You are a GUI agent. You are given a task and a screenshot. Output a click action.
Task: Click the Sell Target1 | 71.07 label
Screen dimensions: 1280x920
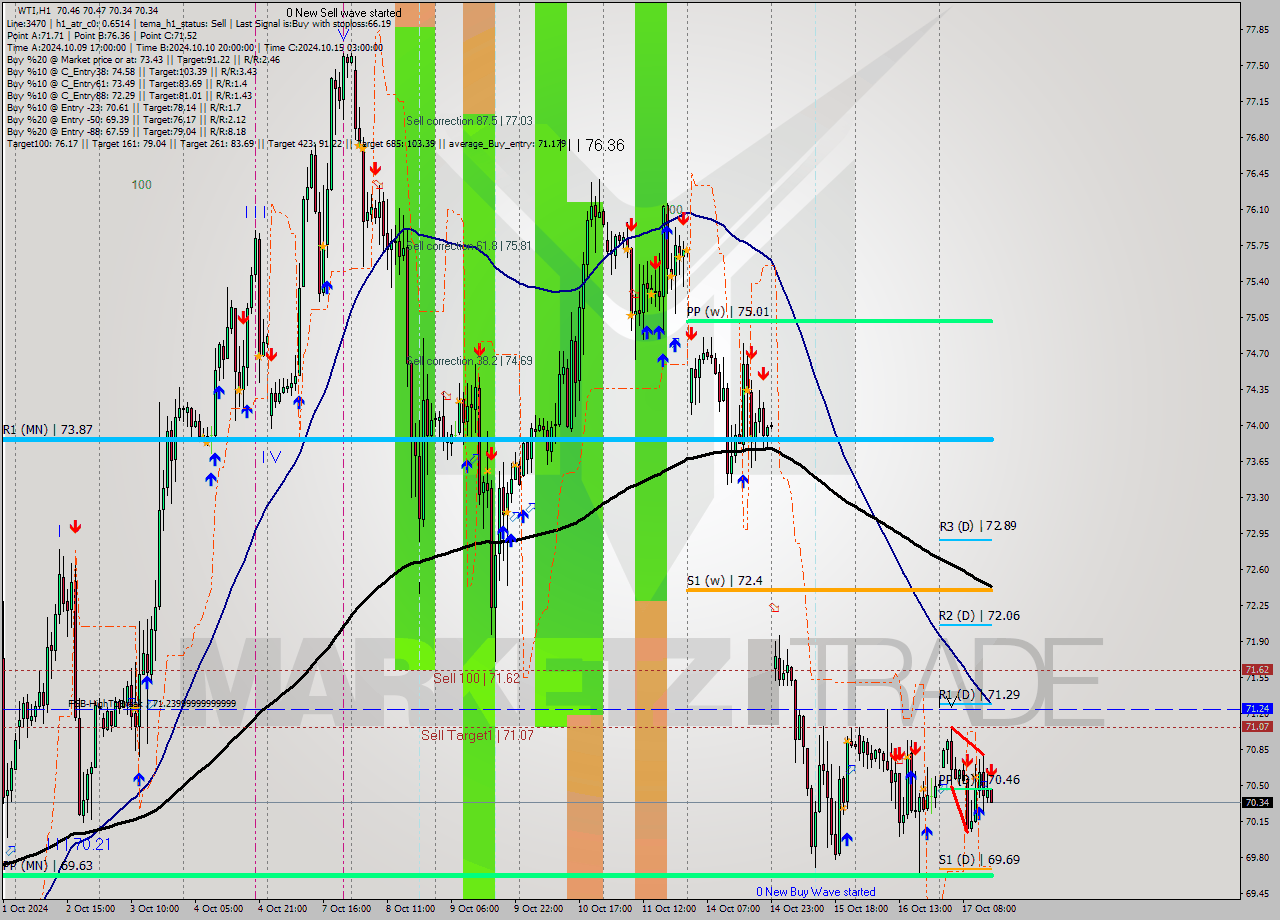pos(477,735)
